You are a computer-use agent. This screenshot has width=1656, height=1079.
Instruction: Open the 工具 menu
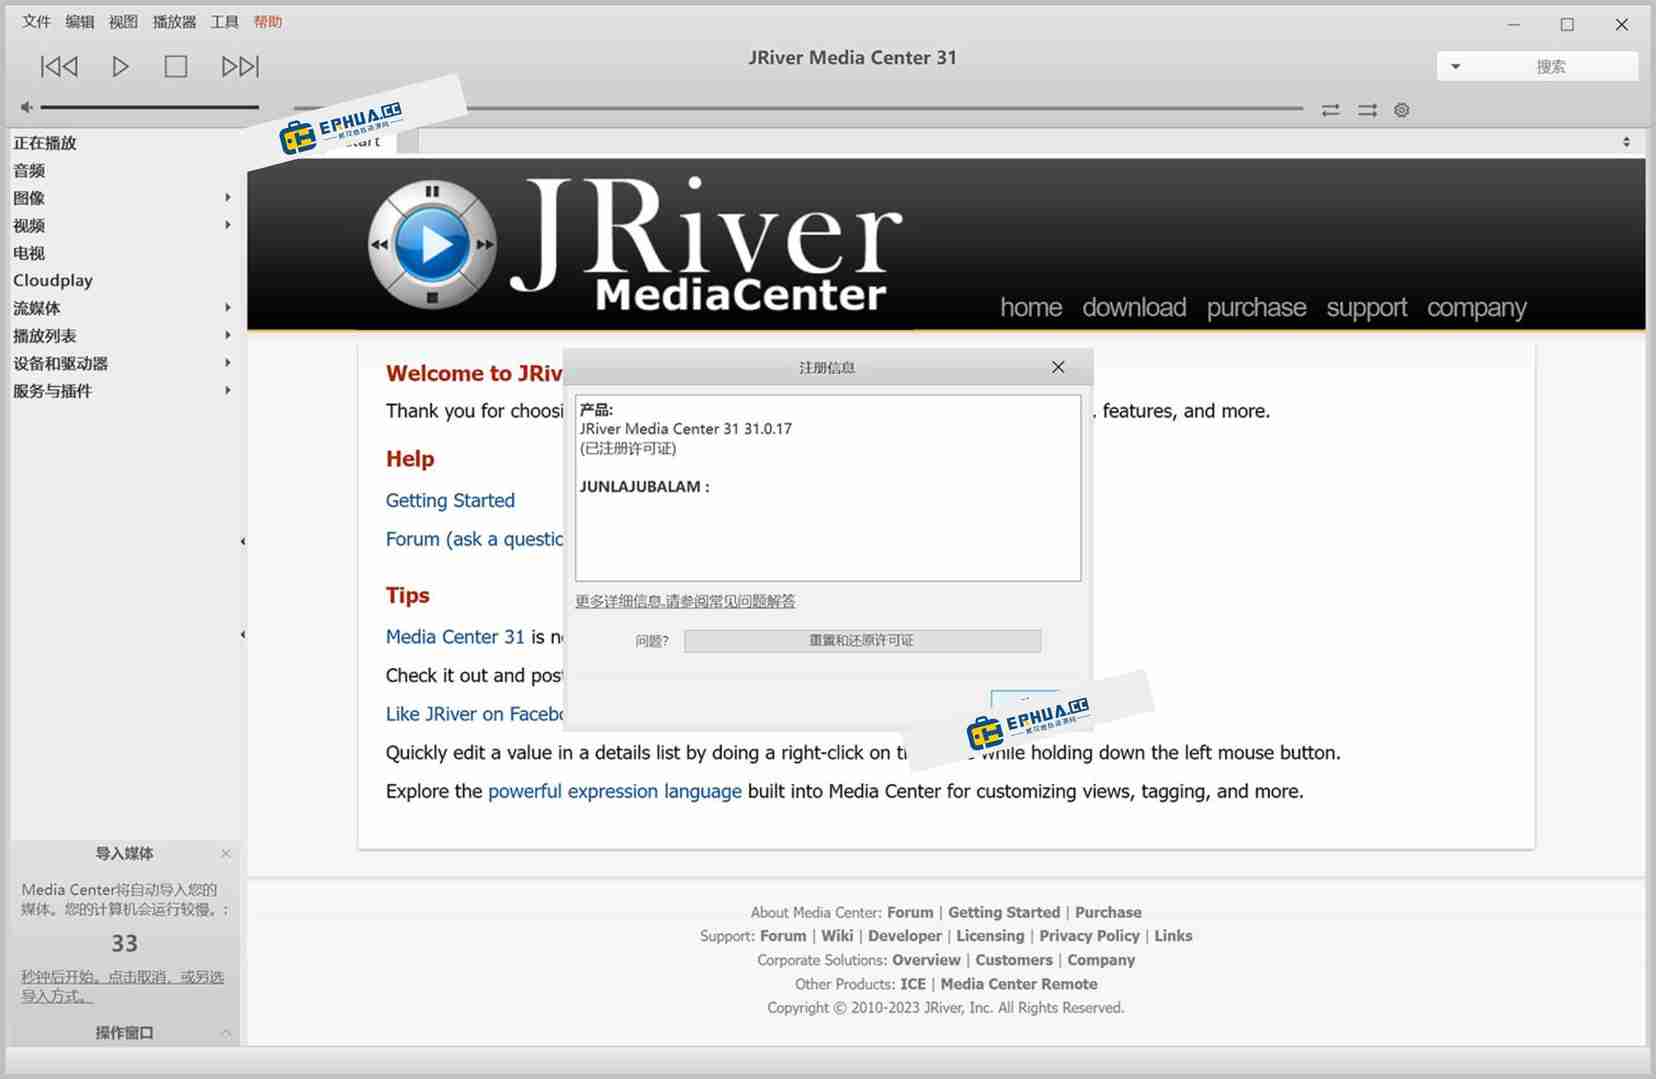point(224,21)
